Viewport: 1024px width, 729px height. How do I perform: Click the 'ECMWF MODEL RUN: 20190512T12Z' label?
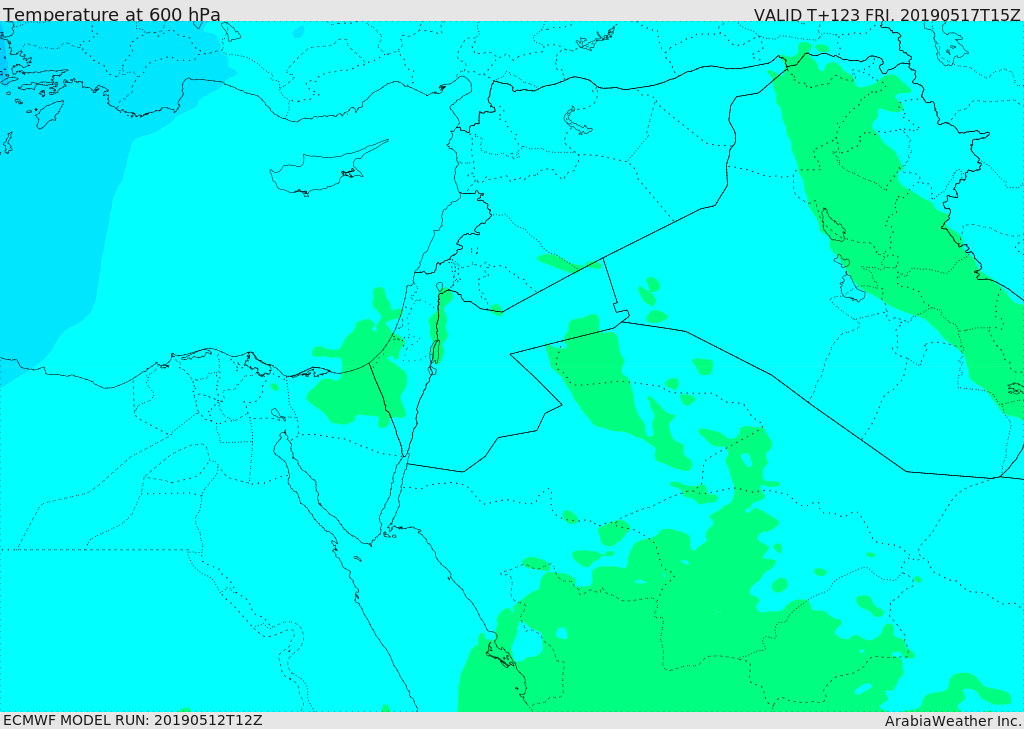(x=133, y=720)
